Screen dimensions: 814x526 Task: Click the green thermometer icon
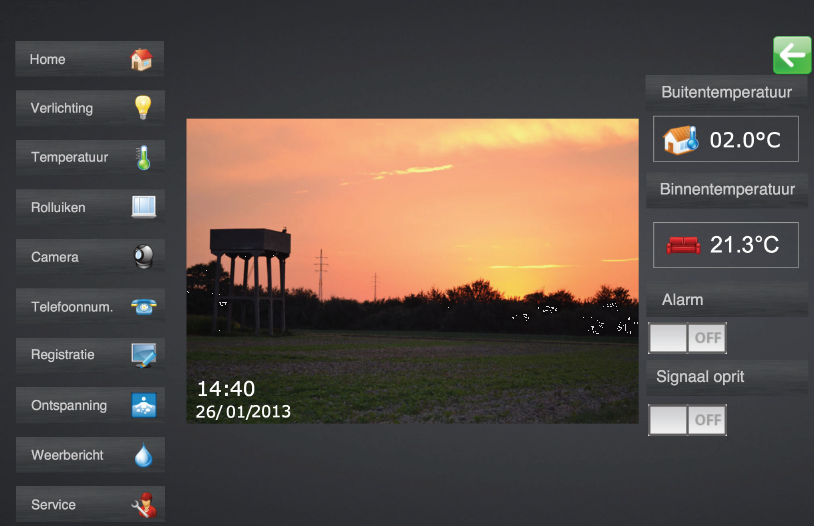click(143, 157)
